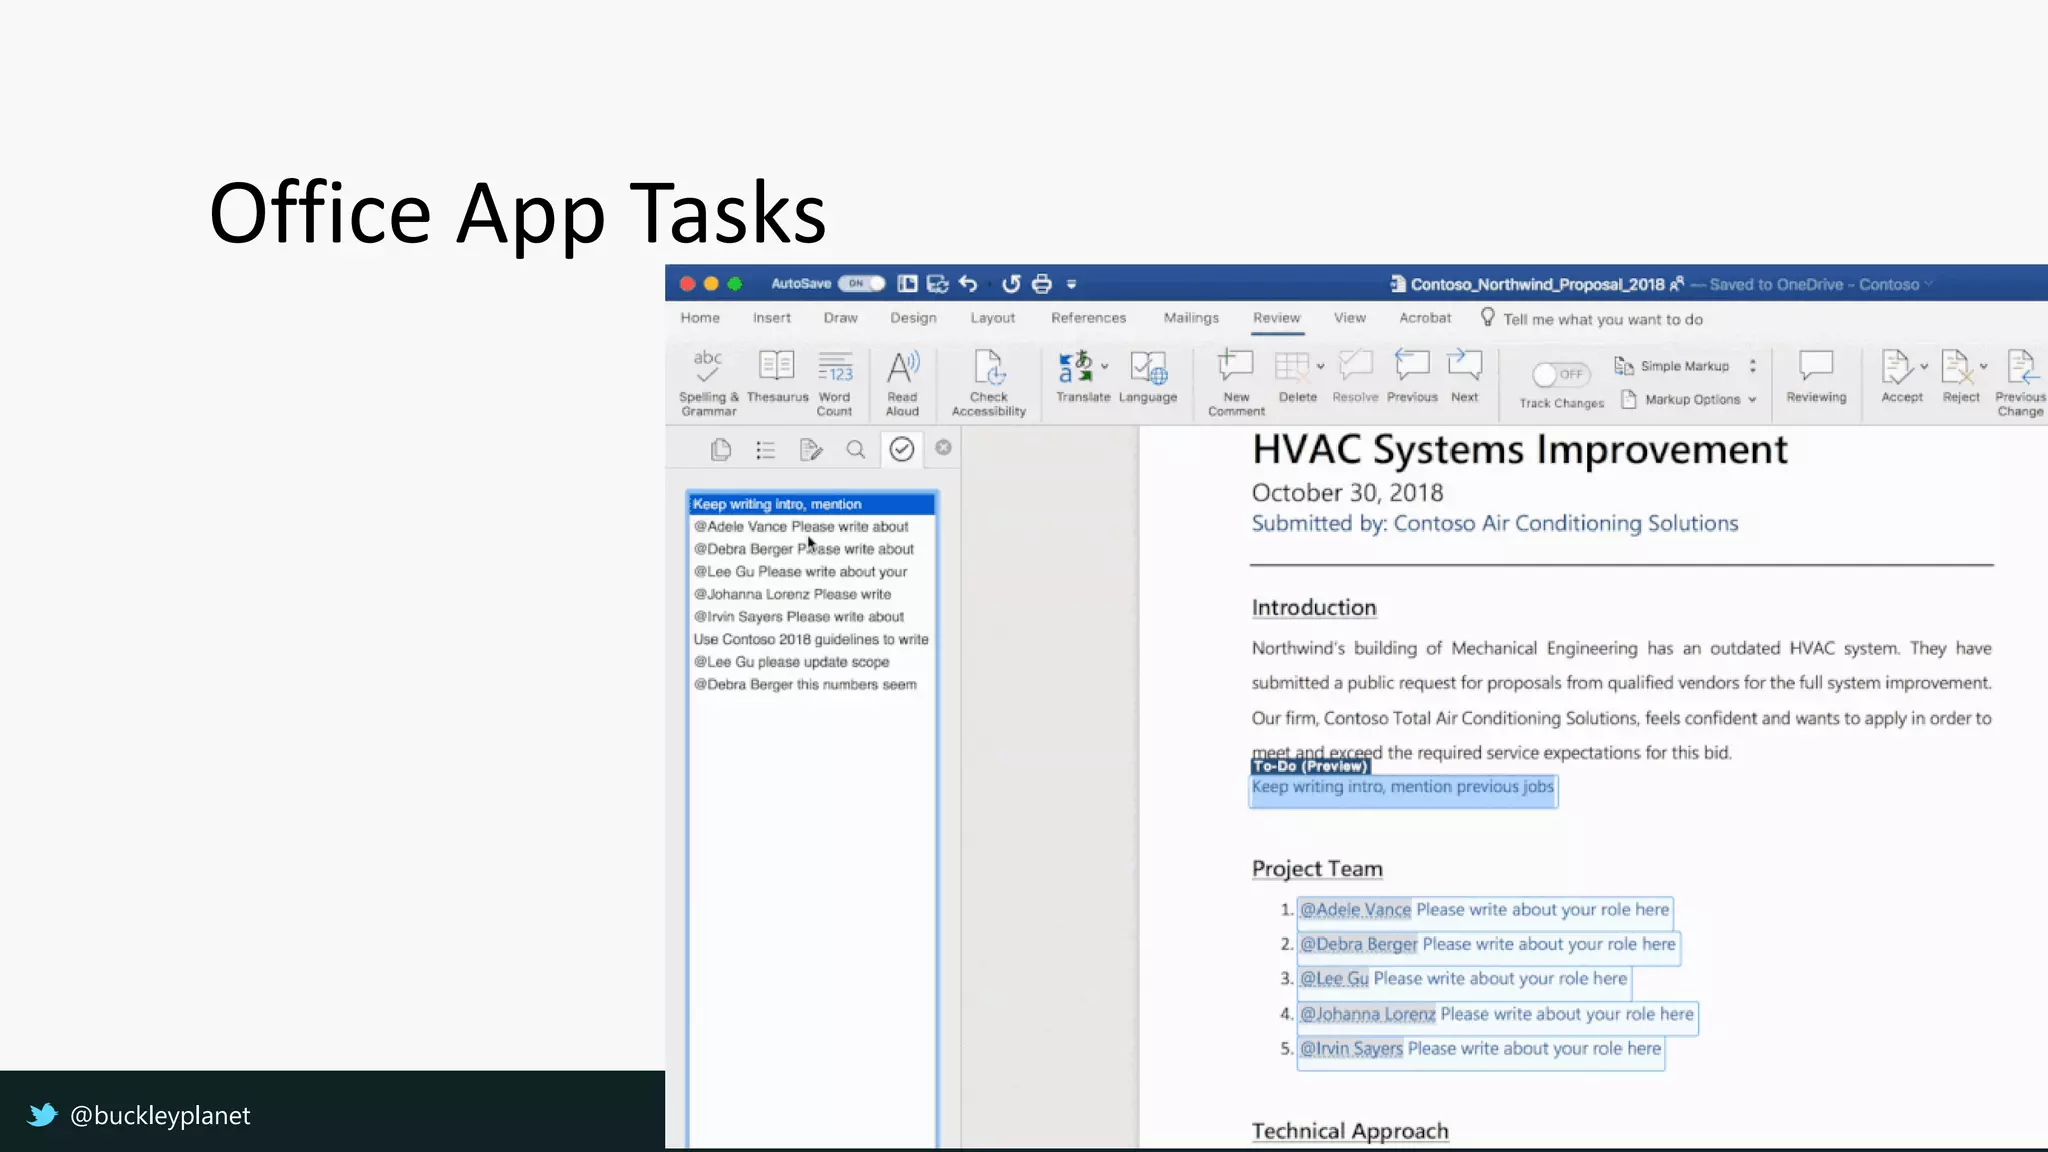The image size is (2048, 1152).
Task: Toggle Track Changes on
Action: (1561, 374)
